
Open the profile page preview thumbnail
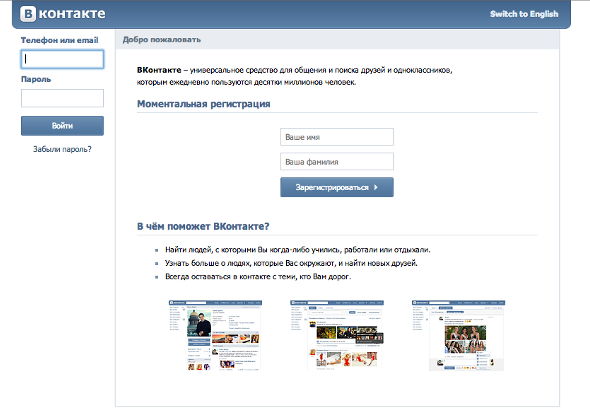[x=215, y=335]
